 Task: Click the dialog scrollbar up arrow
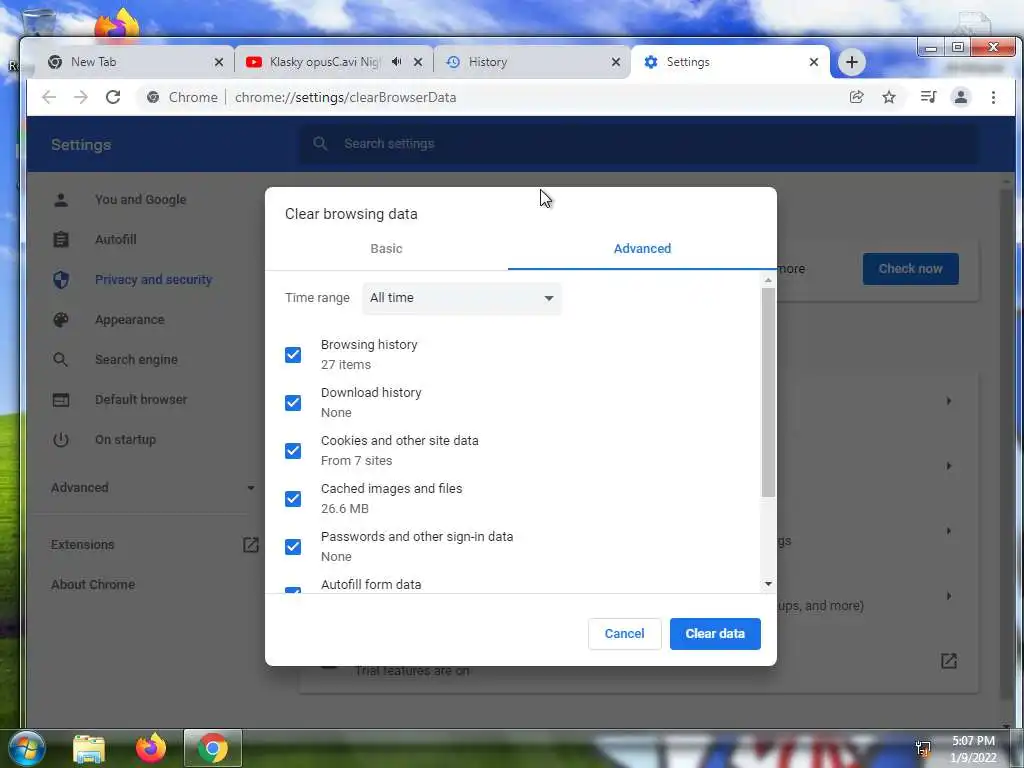click(x=768, y=280)
